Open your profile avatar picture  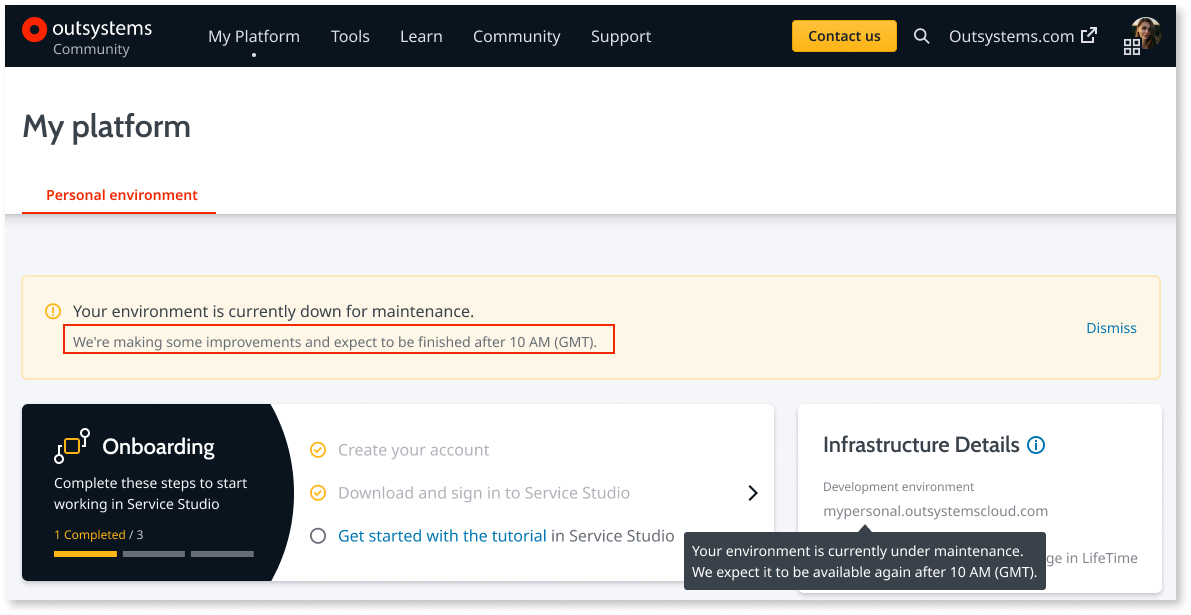1145,33
